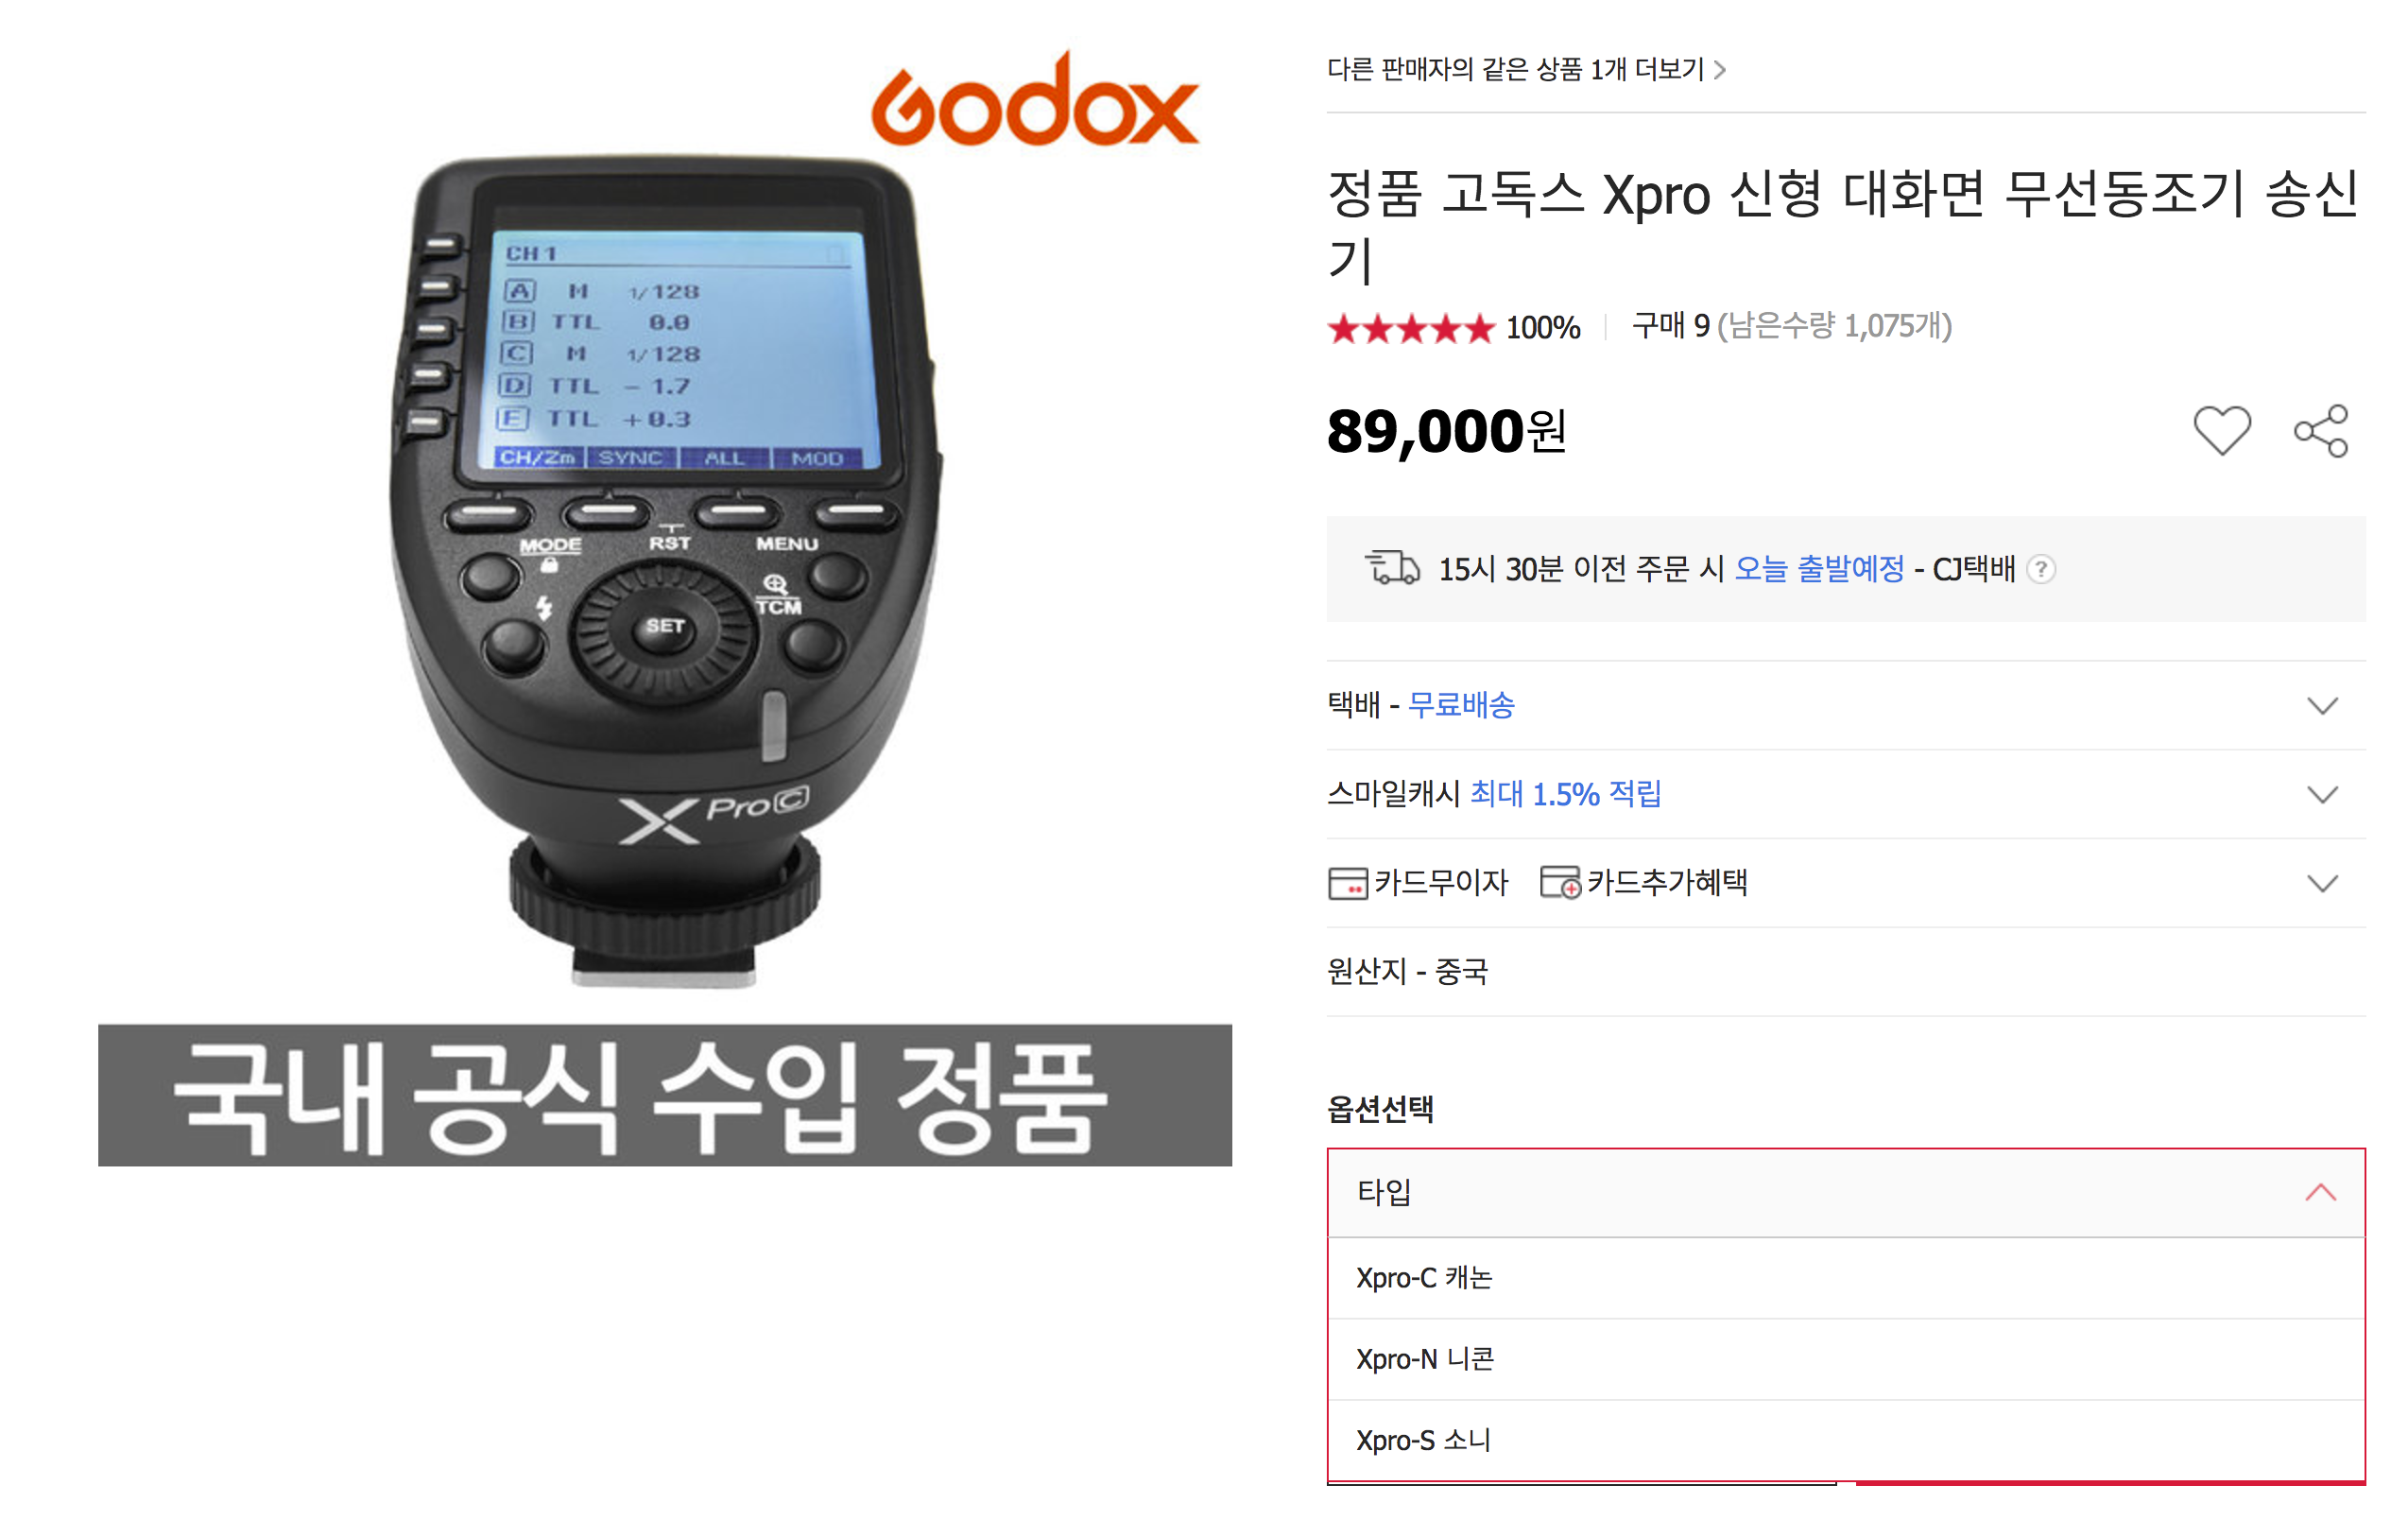The height and width of the screenshot is (1520, 2408).
Task: Expand the card benefits row chevron
Action: pyautogui.click(x=2321, y=883)
